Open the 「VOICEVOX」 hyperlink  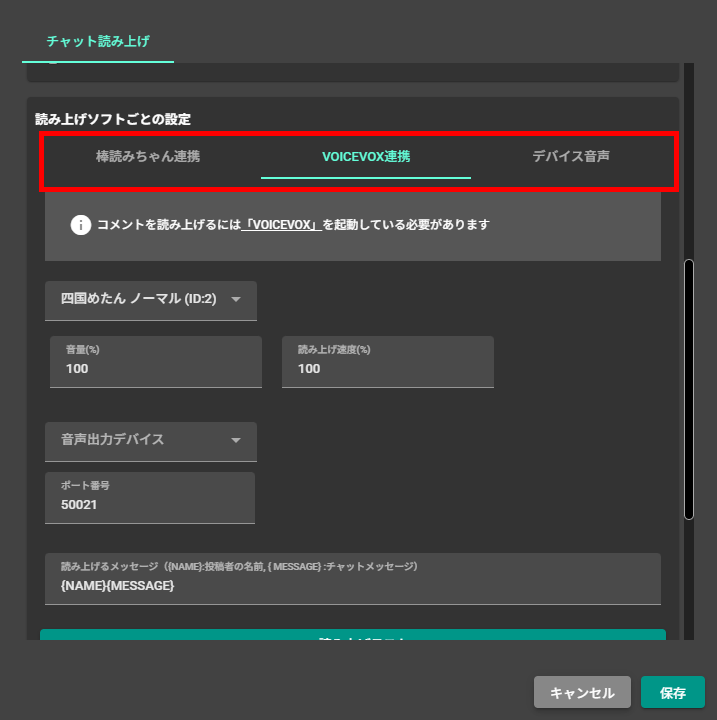click(282, 225)
